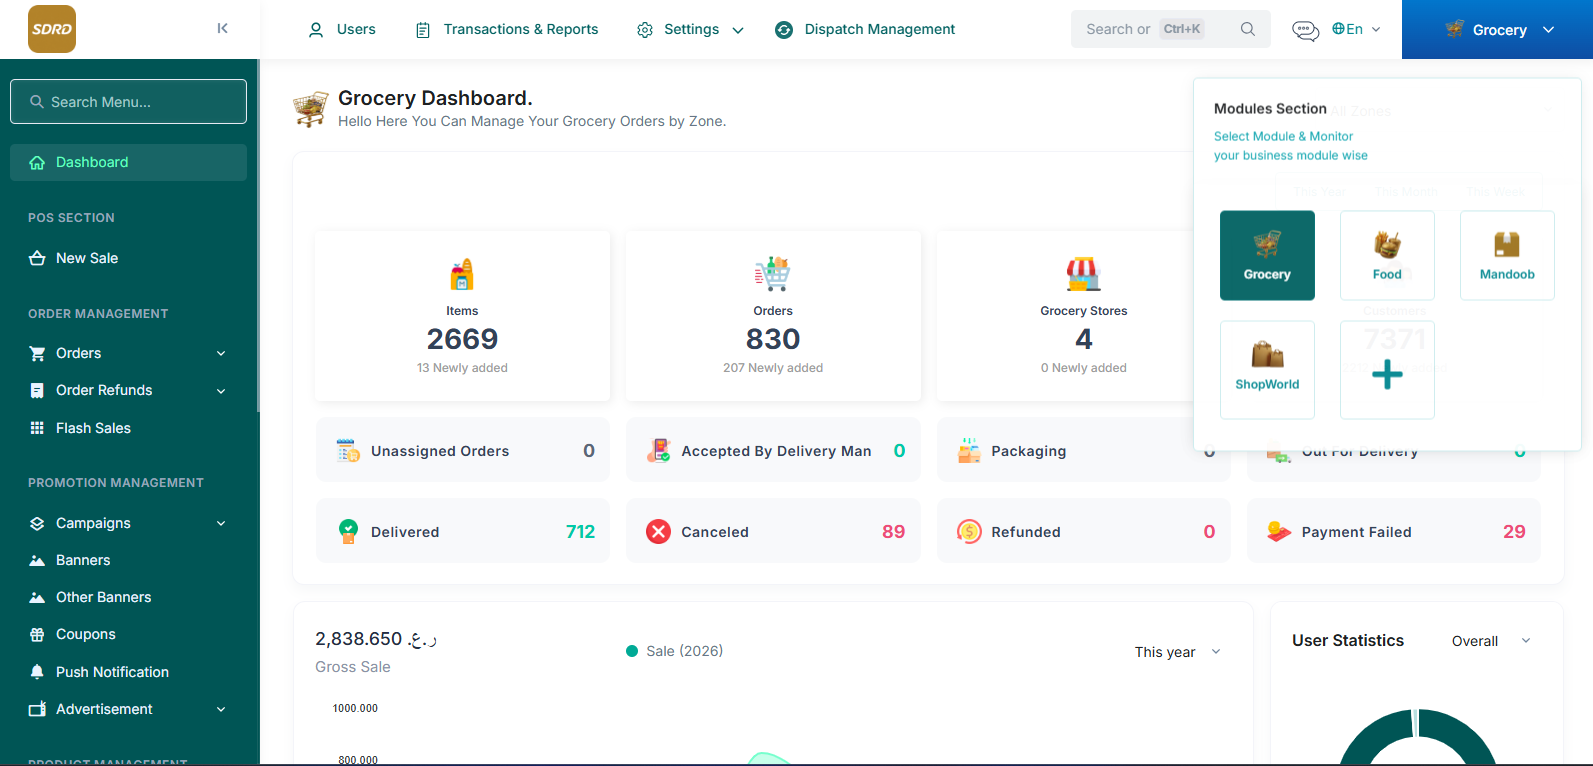This screenshot has height=766, width=1593.
Task: Click the Dispatch Management icon
Action: (784, 30)
